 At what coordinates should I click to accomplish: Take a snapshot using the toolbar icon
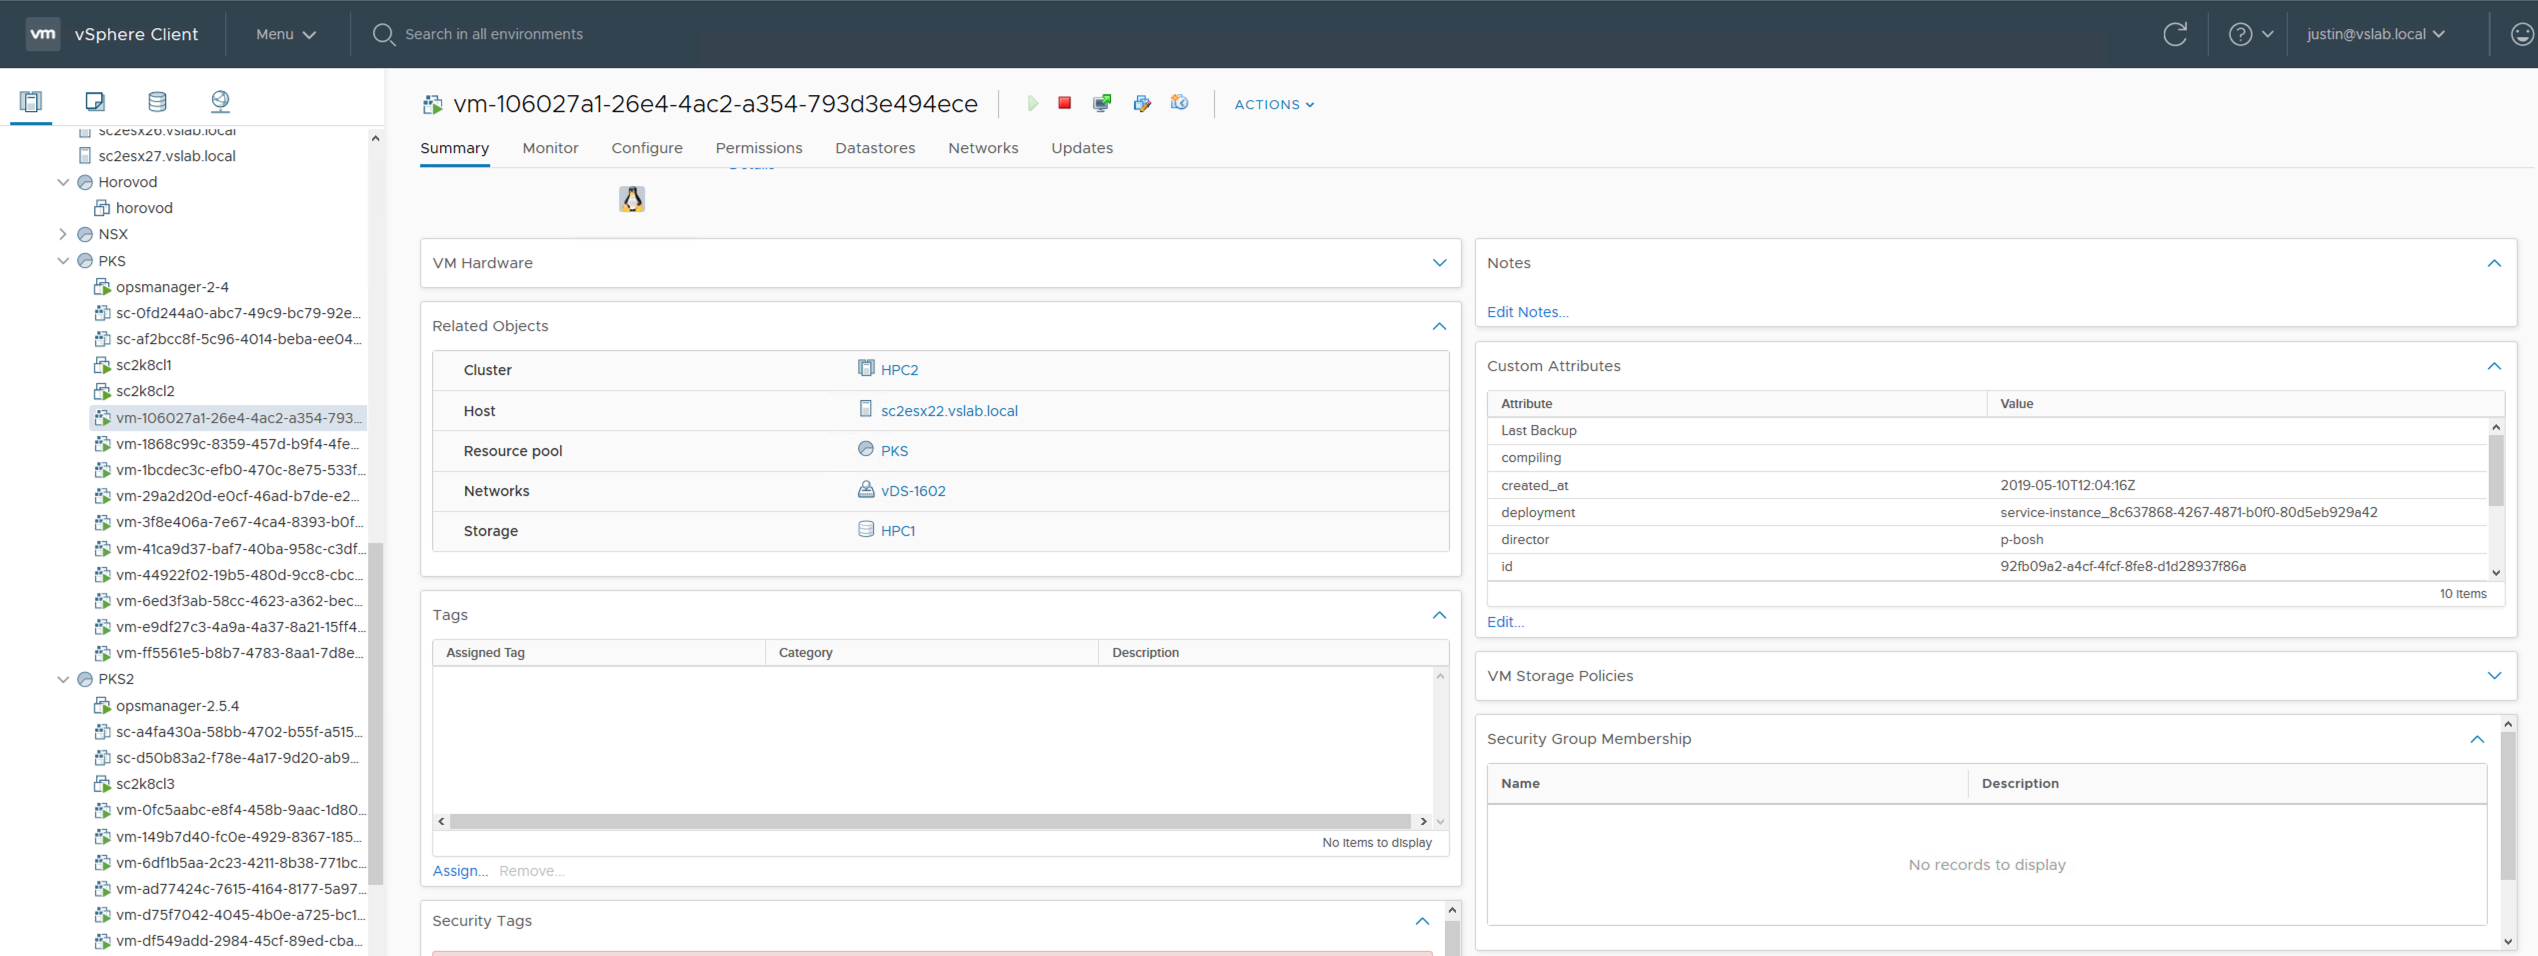click(x=1180, y=103)
